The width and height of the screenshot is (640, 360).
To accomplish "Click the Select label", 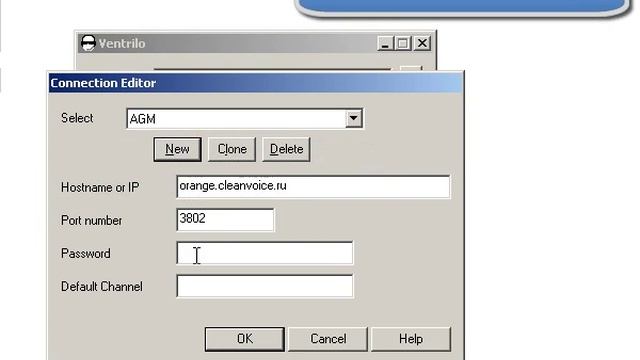I will [x=77, y=118].
